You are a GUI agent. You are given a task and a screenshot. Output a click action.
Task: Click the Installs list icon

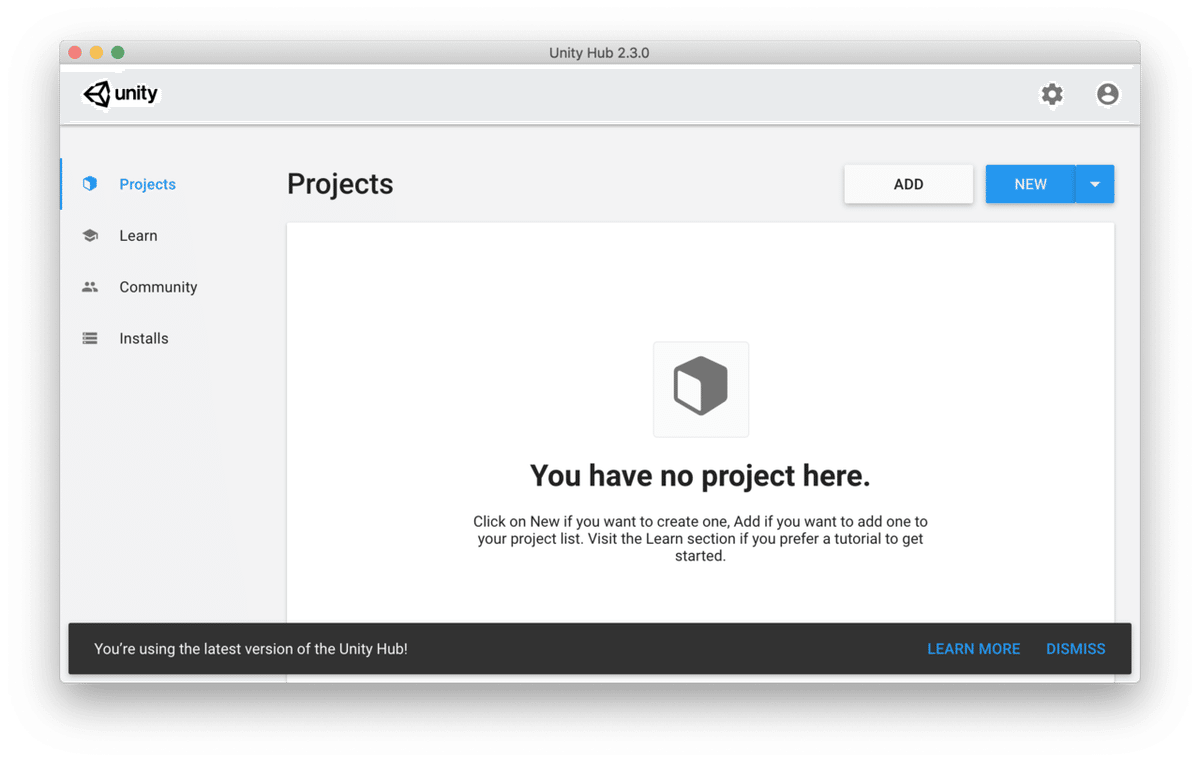coord(90,339)
